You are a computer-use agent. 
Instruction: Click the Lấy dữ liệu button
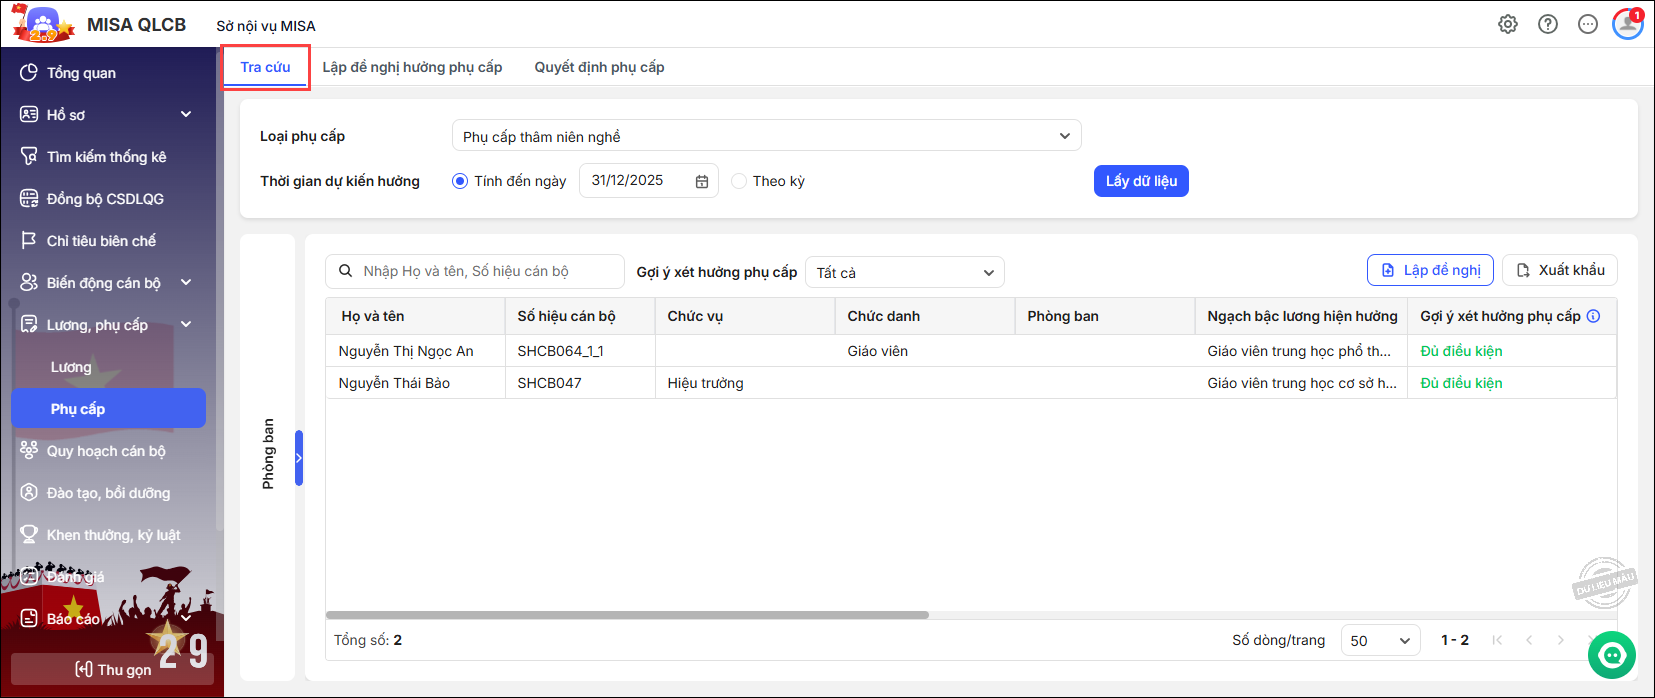point(1140,181)
